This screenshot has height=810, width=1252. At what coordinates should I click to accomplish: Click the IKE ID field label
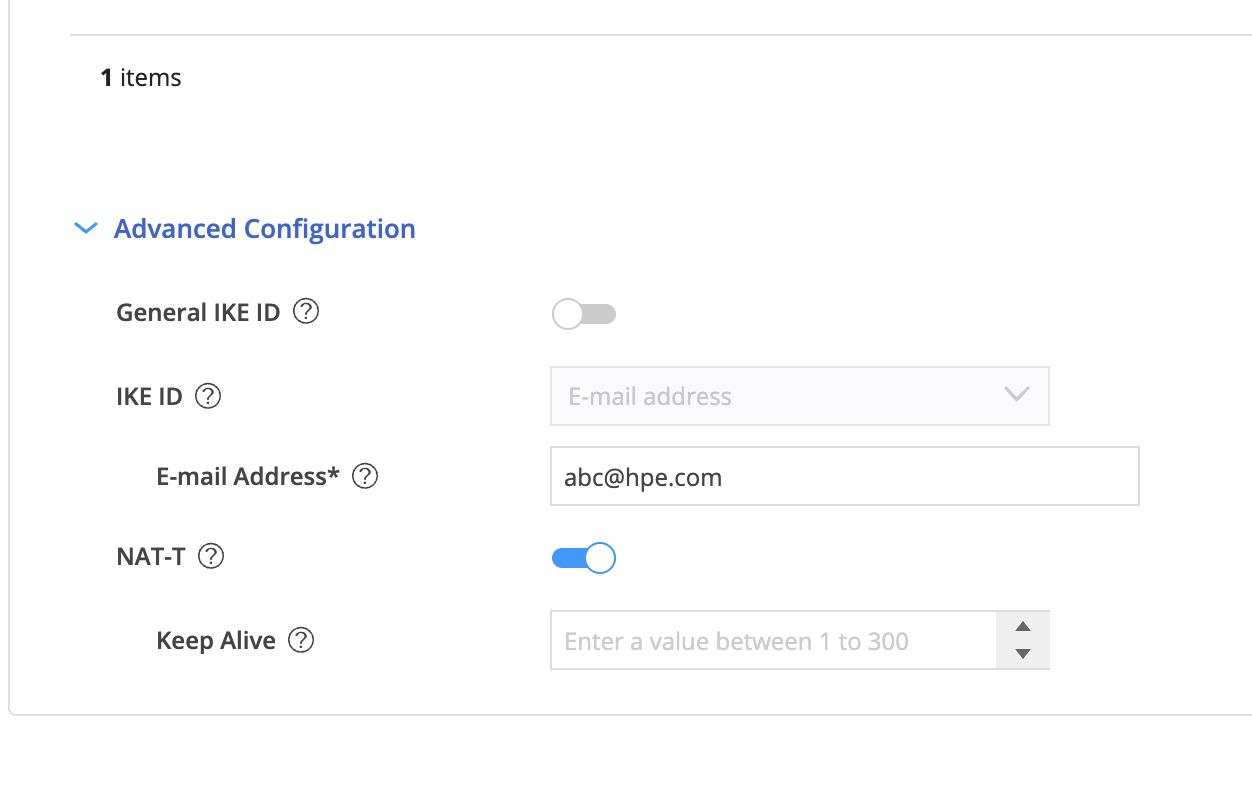(x=150, y=396)
